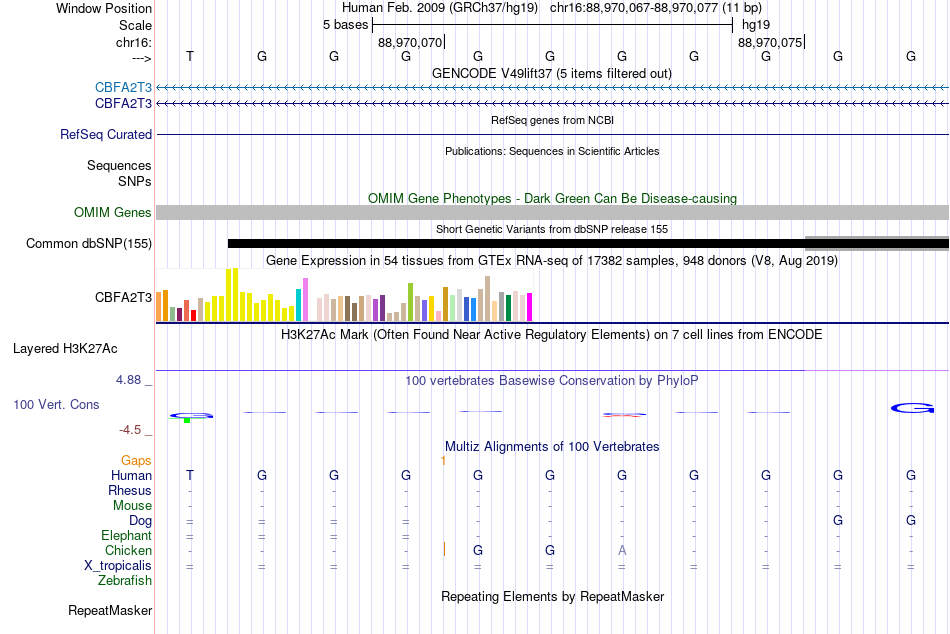Screen dimensions: 950x634
Task: Click the 88,970,075 position marker
Action: coord(770,42)
